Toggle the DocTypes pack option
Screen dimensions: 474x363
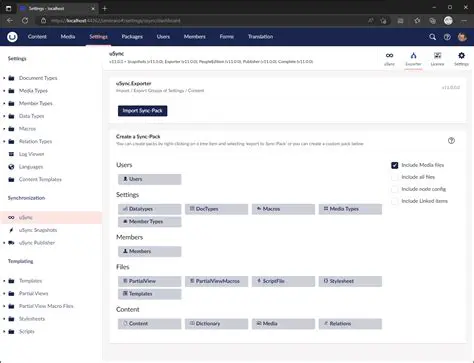pos(217,209)
